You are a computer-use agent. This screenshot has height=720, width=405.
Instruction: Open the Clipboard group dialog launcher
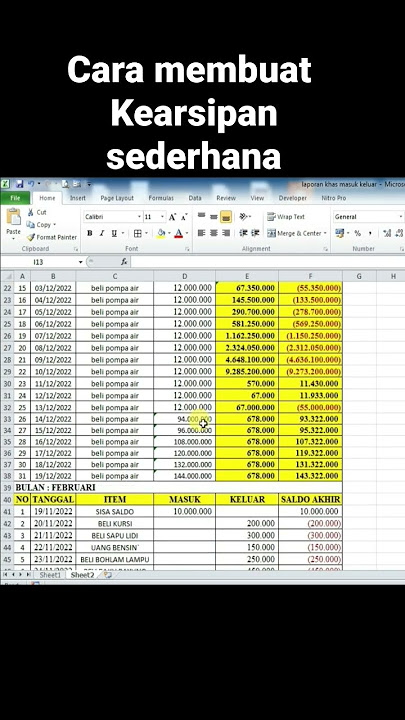(76, 249)
